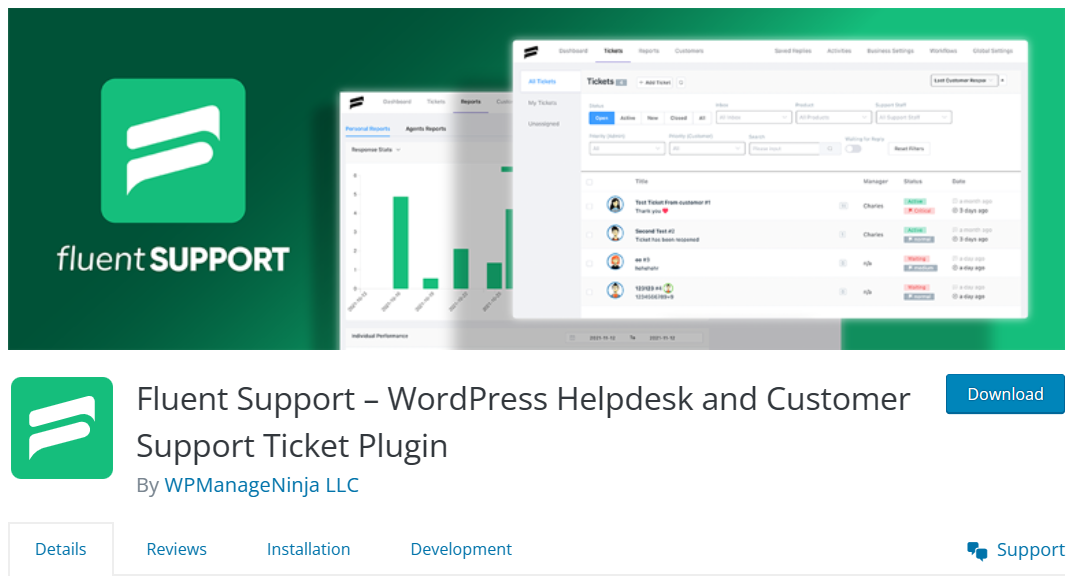Select the Agents Reports tab

[426, 129]
